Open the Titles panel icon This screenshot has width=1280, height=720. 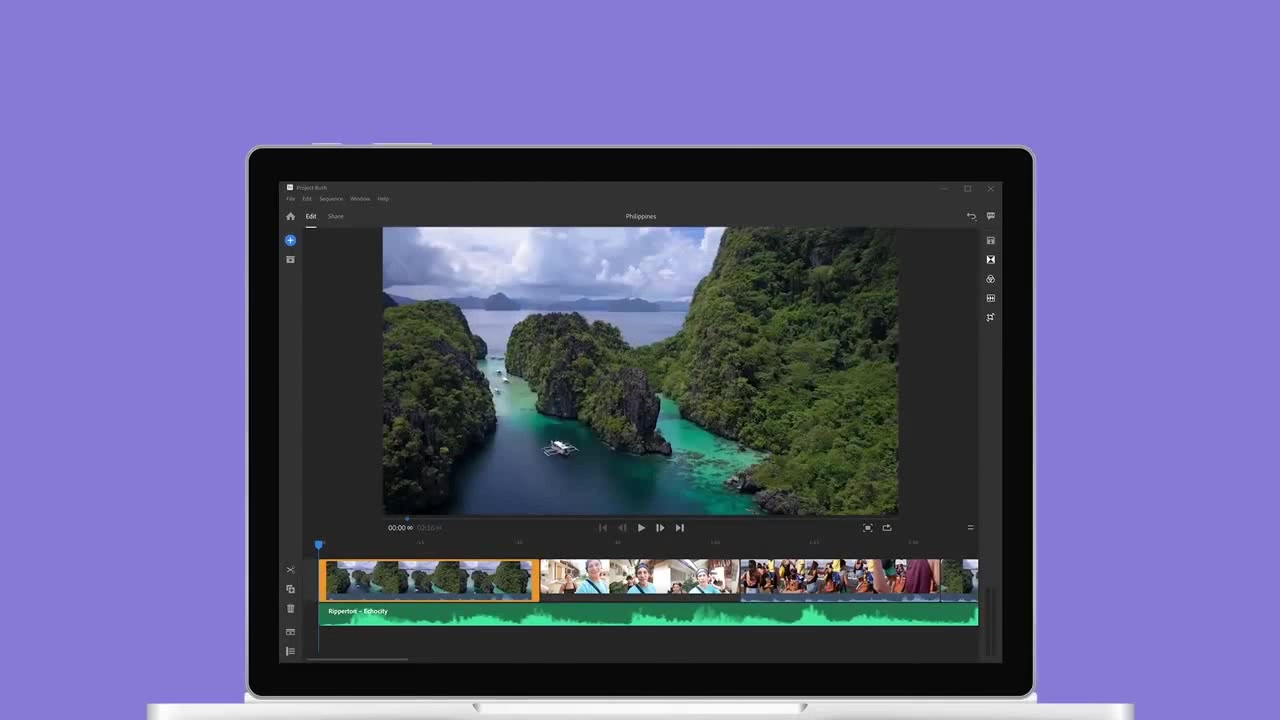990,241
